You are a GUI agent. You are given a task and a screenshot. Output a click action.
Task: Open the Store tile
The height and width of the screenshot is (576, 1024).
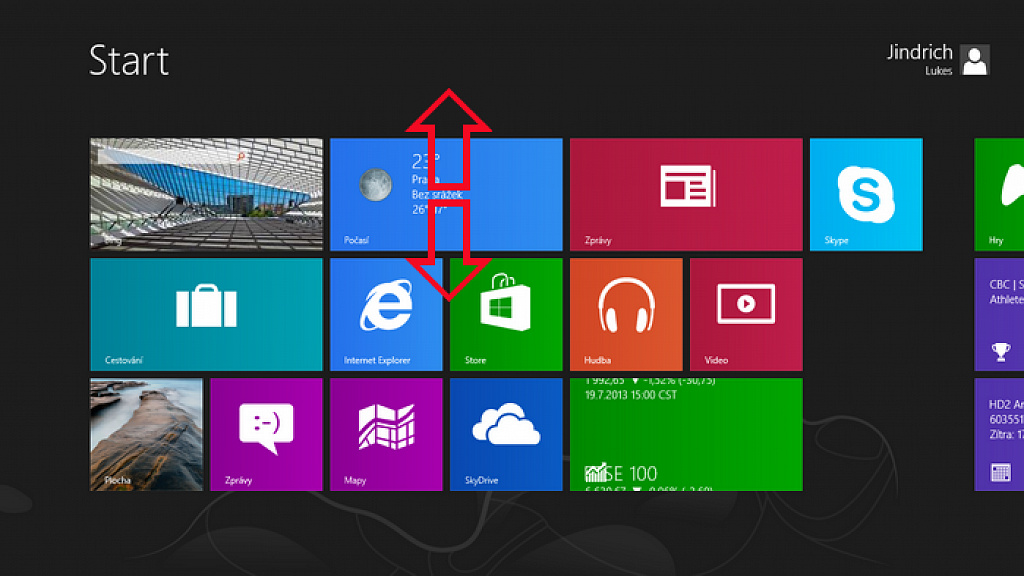click(506, 314)
